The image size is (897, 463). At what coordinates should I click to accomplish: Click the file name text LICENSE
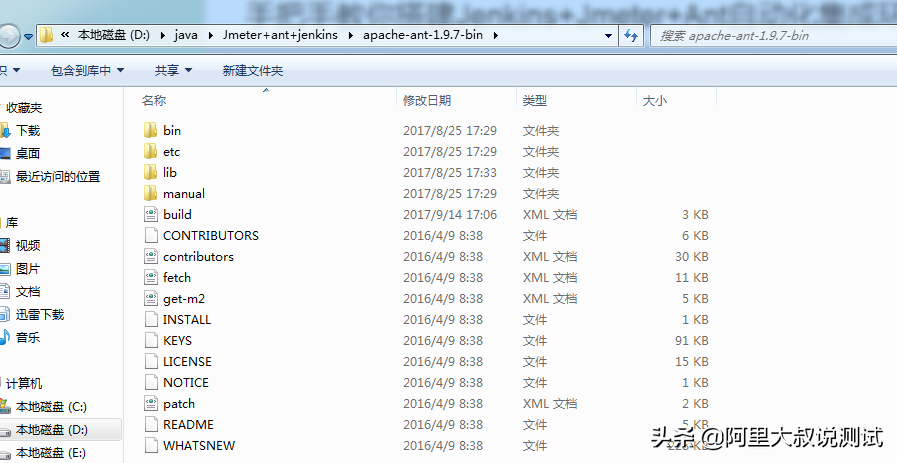187,361
